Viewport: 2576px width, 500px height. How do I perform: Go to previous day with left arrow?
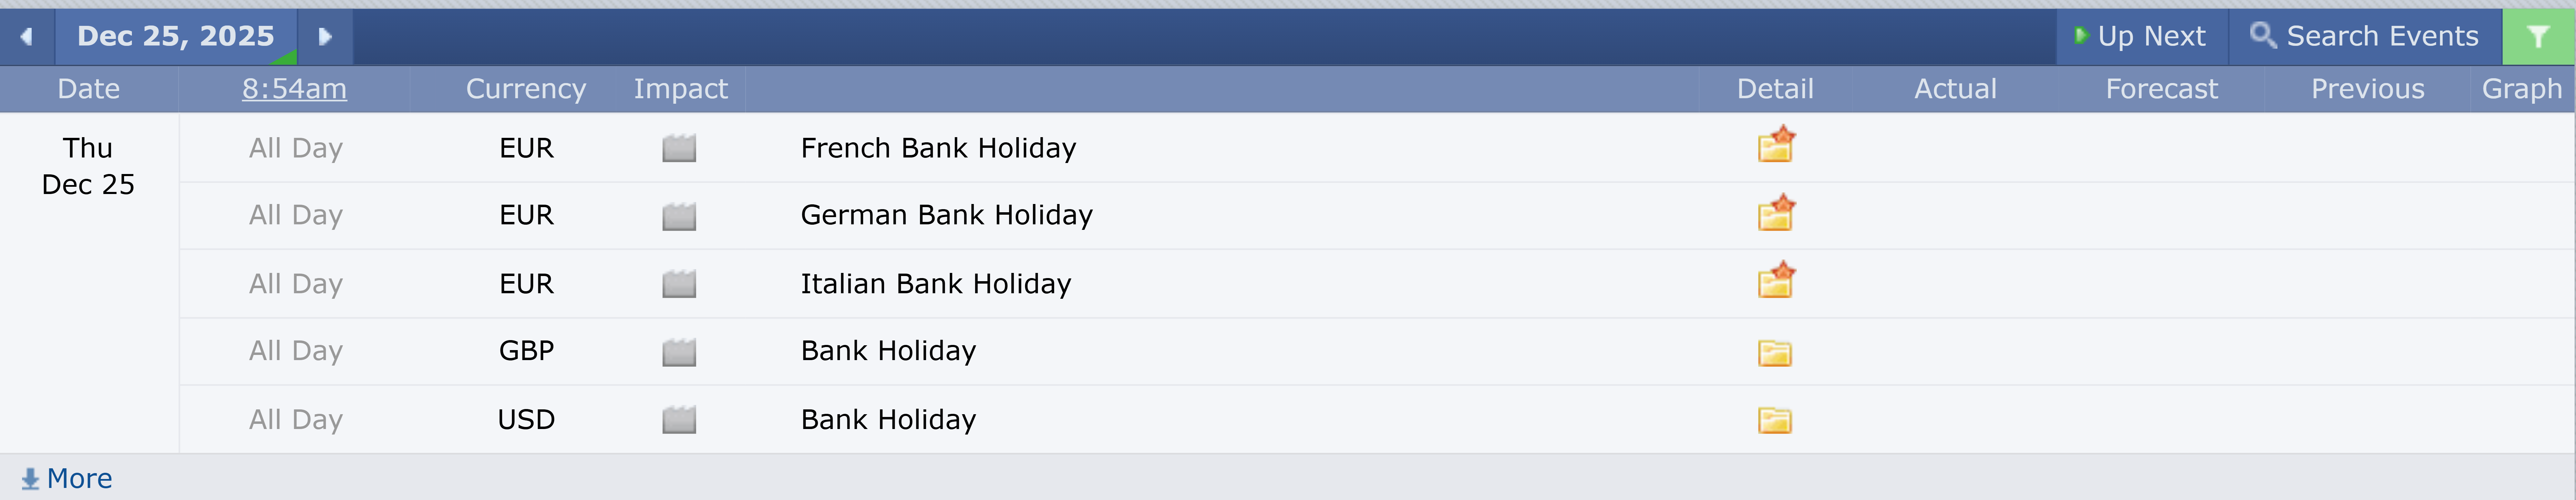[x=27, y=37]
